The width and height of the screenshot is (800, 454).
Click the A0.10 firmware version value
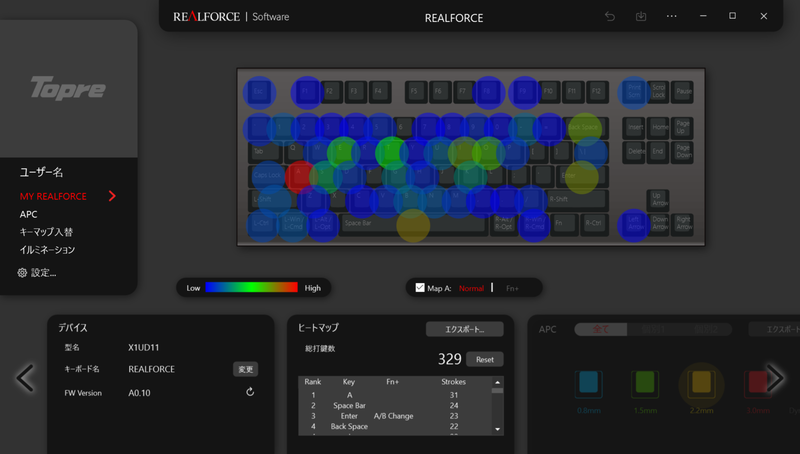pos(139,393)
